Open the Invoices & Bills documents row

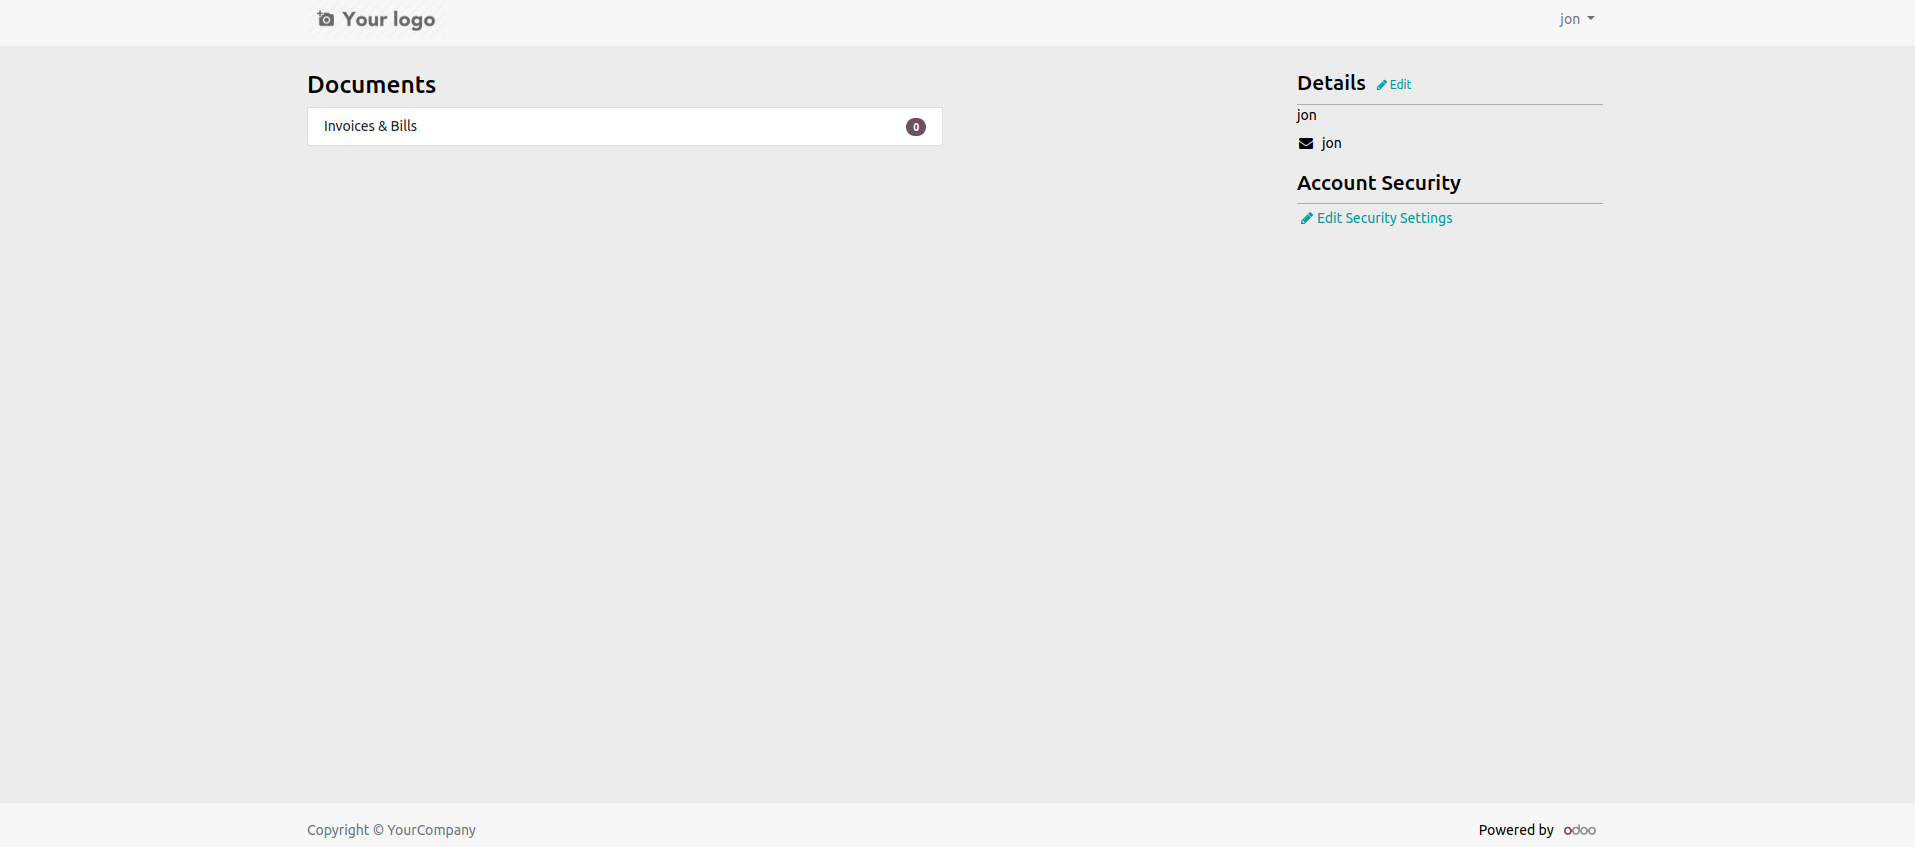click(624, 127)
